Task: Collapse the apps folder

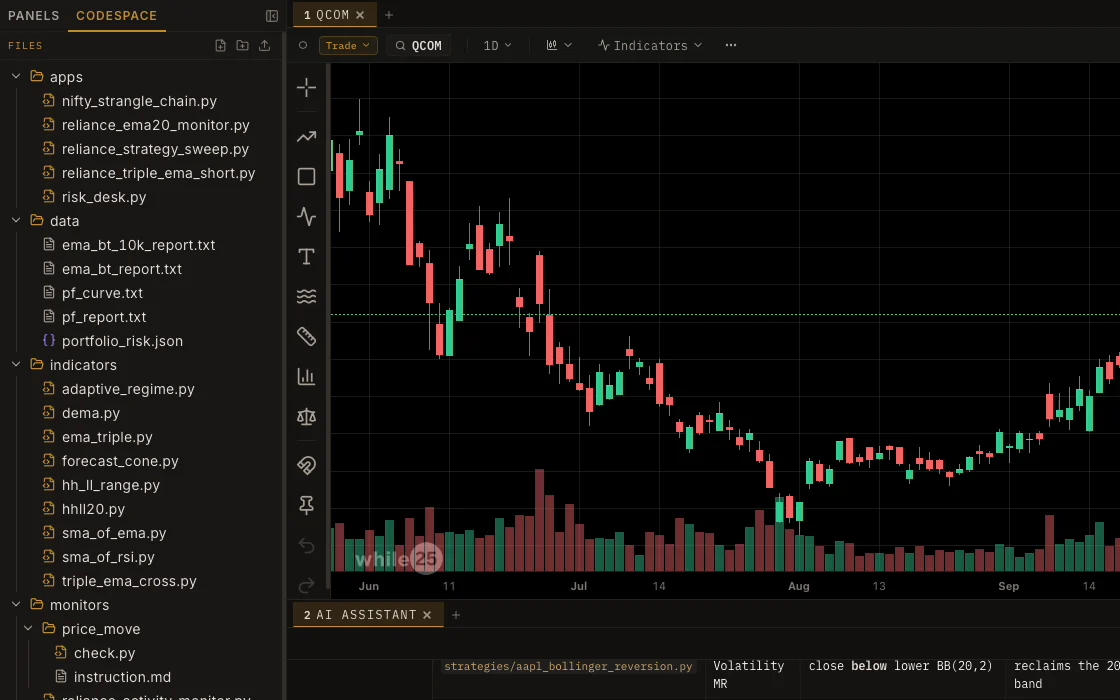Action: click(16, 76)
